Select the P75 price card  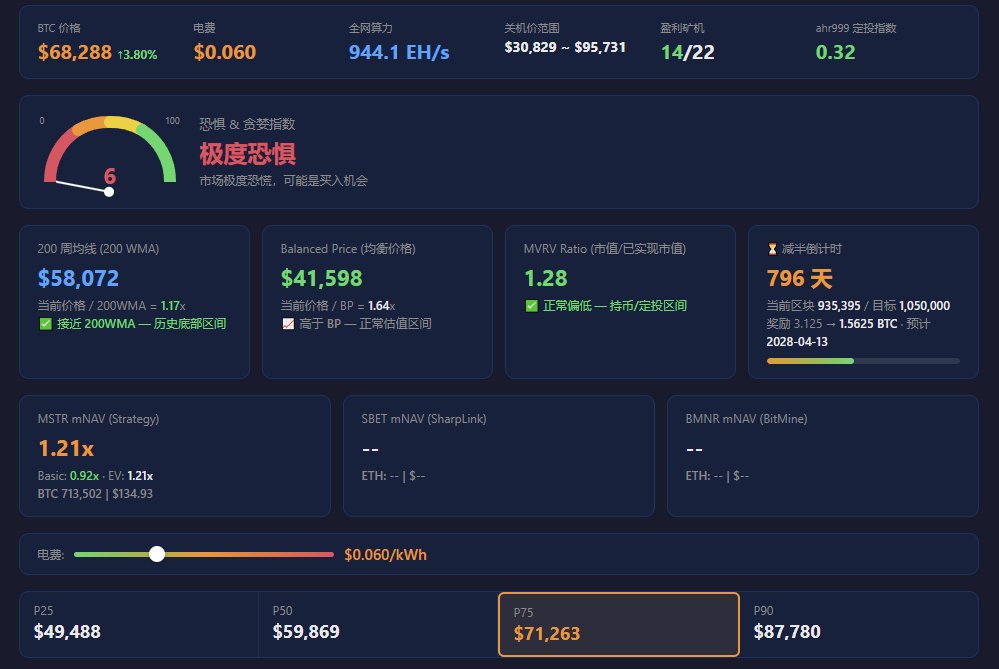[619, 624]
